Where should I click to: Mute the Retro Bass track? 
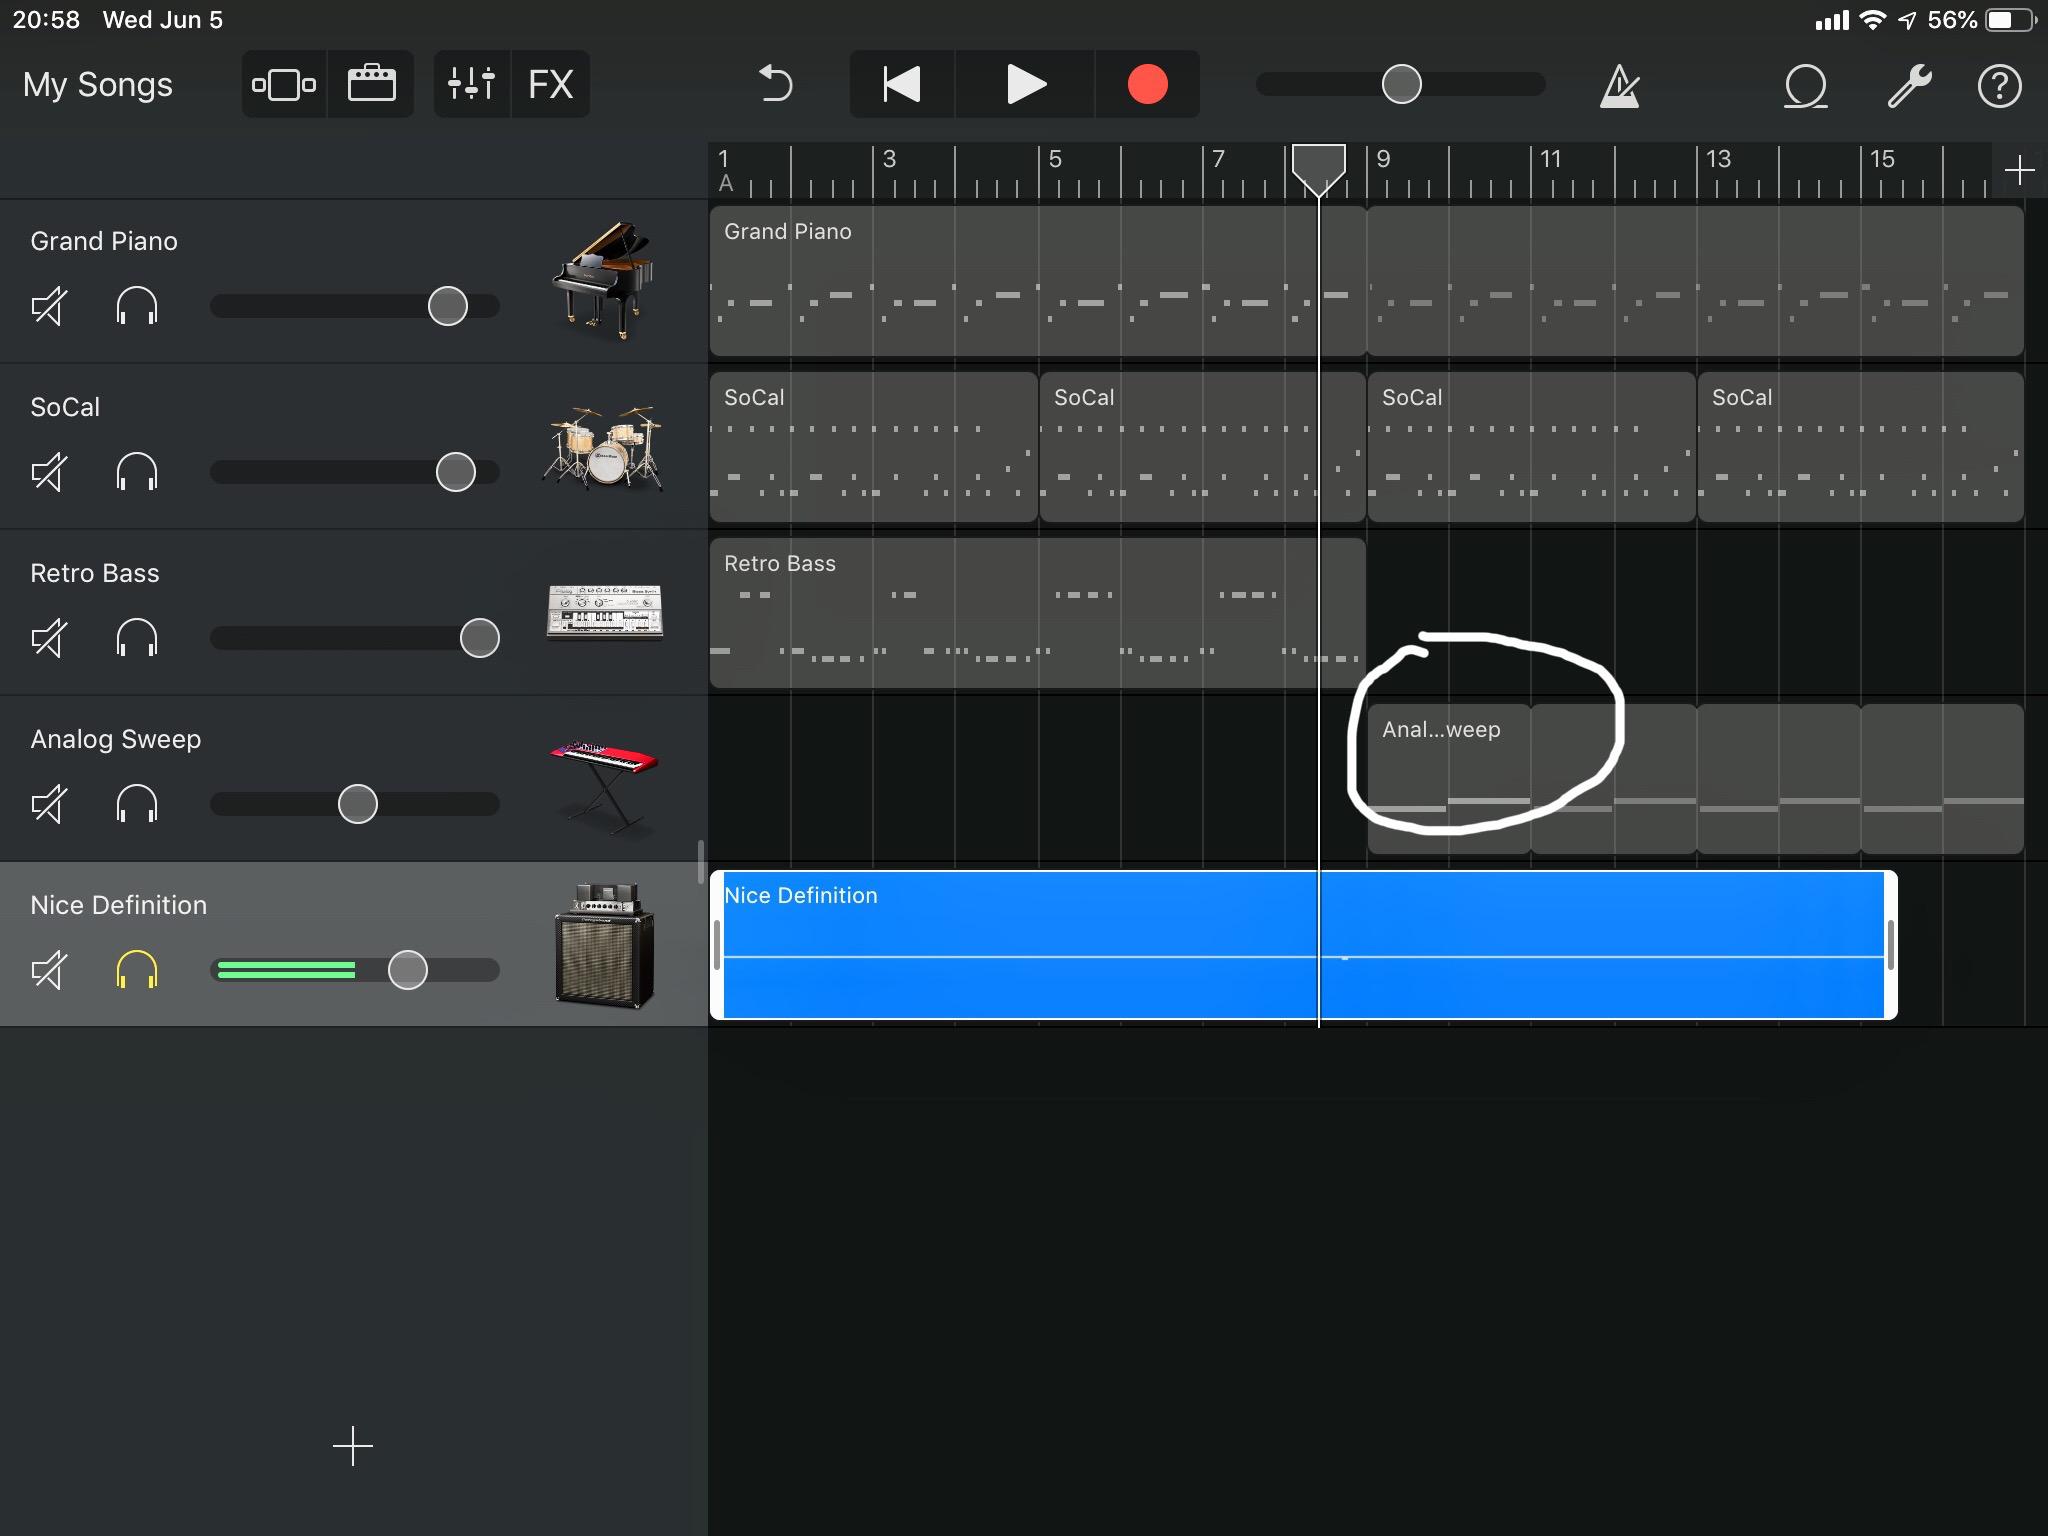50,637
